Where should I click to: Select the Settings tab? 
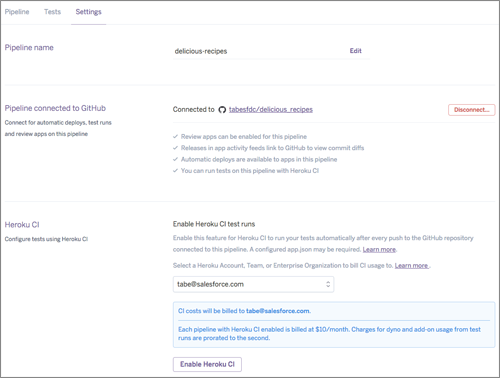88,12
